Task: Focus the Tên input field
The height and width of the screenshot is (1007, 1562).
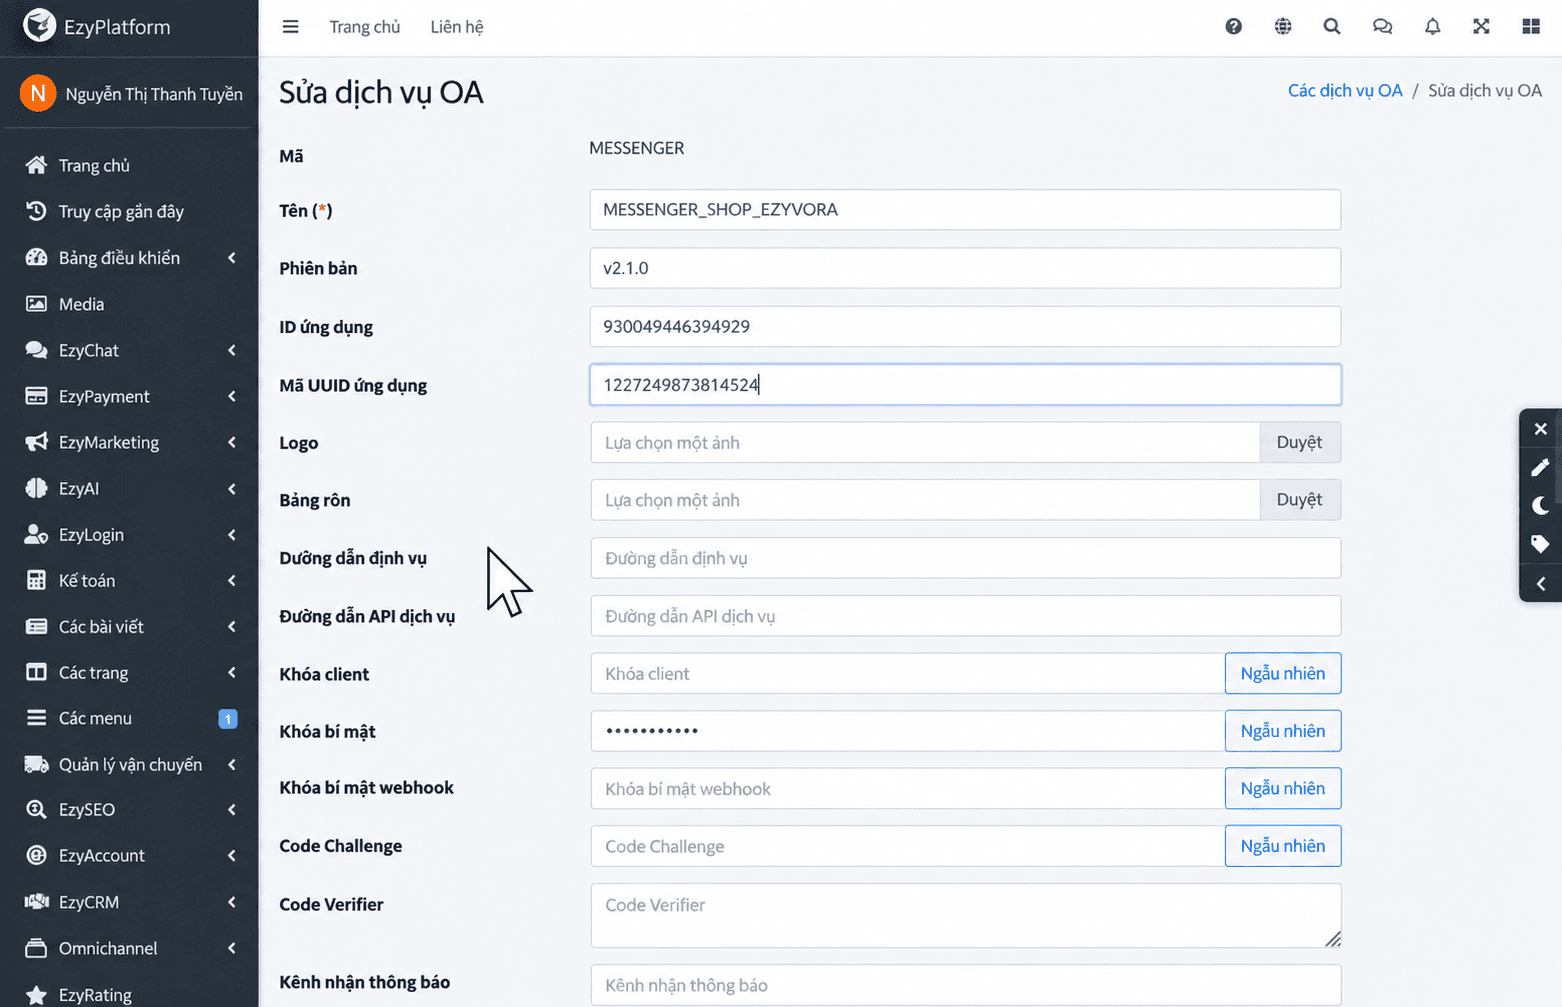Action: [x=965, y=210]
